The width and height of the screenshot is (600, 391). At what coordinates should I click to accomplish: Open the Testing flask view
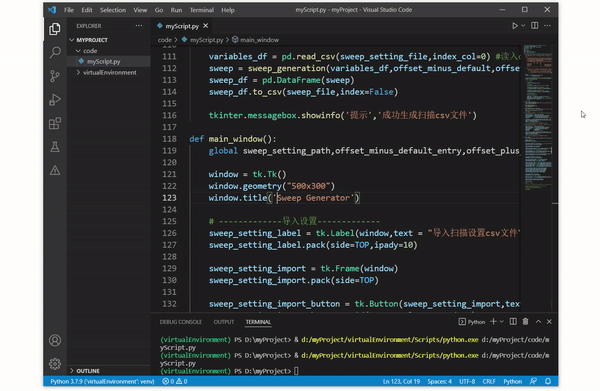[55, 147]
